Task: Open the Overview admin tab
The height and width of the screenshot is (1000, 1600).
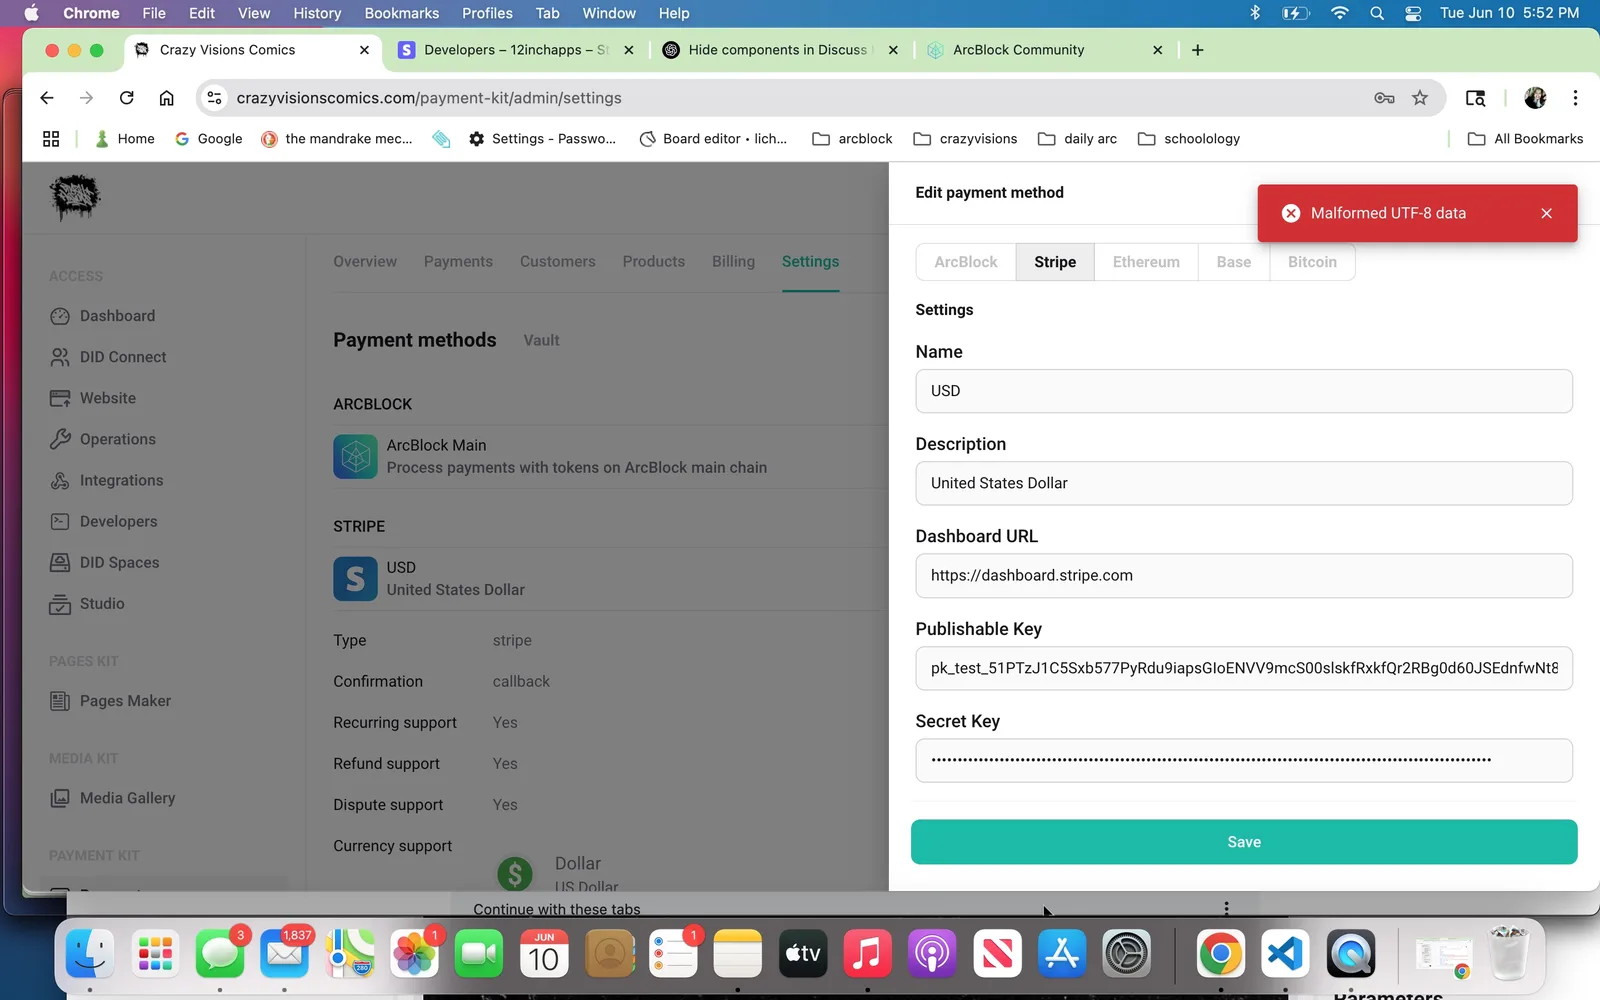Action: point(365,262)
